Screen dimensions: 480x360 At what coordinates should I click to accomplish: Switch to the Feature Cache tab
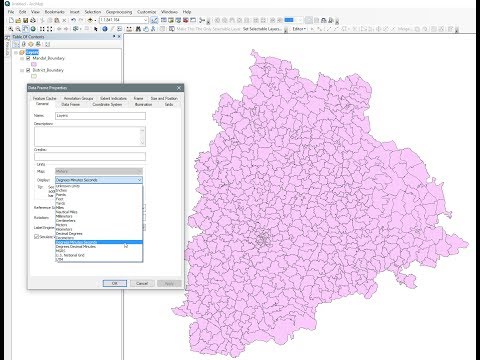[x=44, y=98]
